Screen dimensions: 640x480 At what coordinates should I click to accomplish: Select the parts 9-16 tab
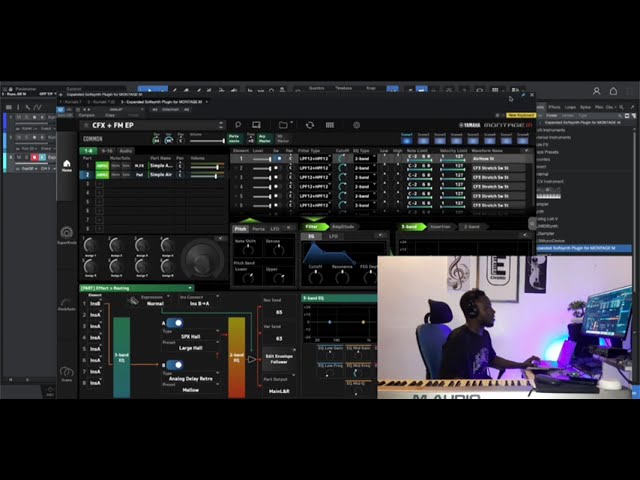107,151
